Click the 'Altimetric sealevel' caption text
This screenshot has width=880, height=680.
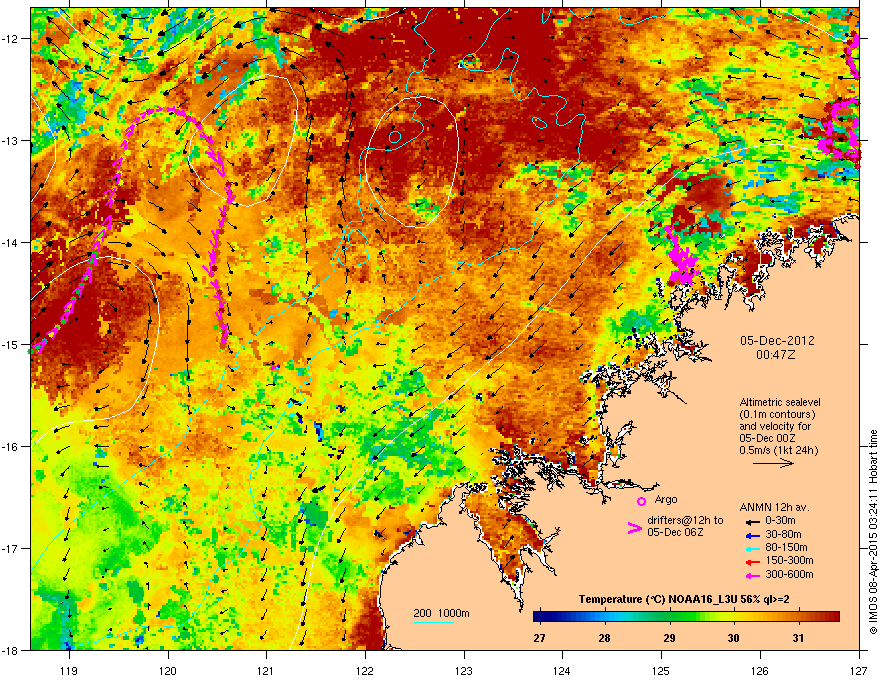tap(780, 402)
